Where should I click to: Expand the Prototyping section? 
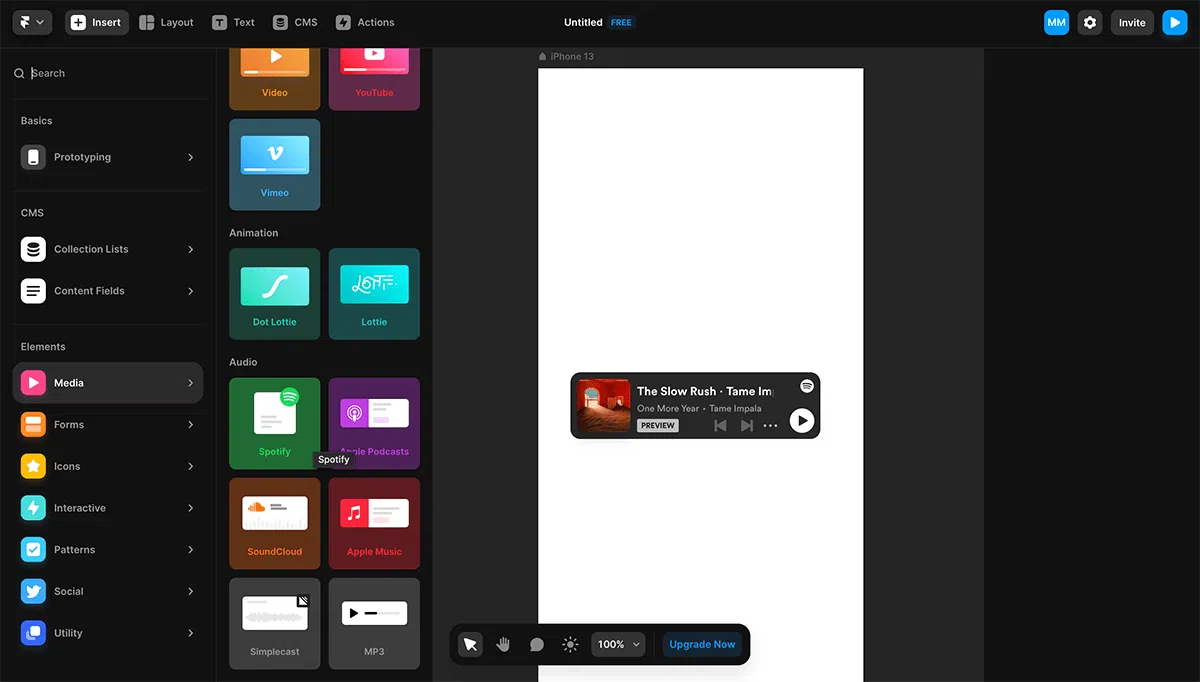[x=108, y=157]
